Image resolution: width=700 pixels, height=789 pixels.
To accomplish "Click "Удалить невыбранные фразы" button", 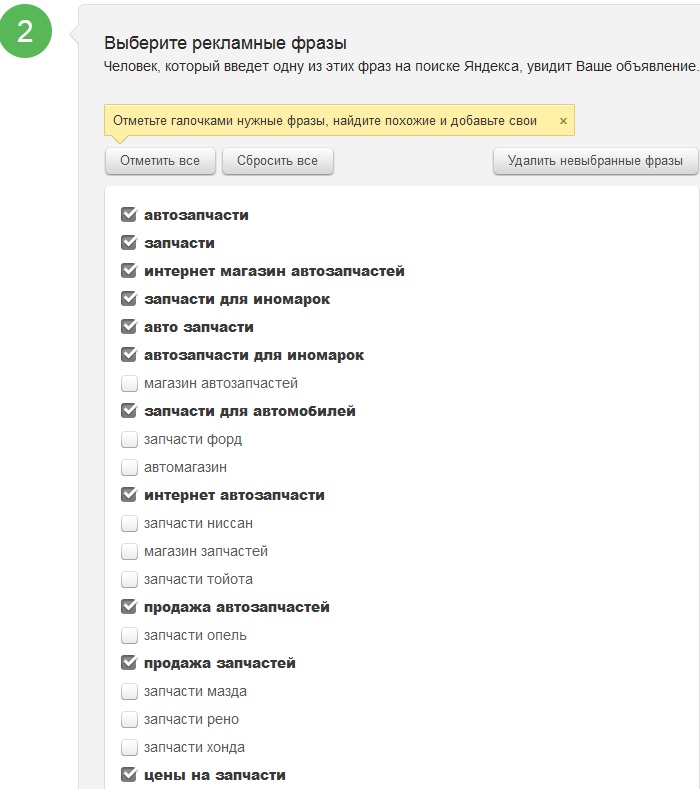I will click(x=595, y=161).
